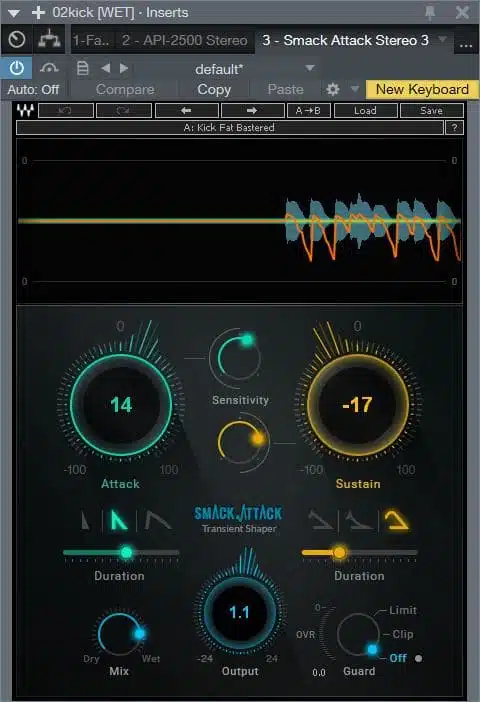Click the Paste button

coord(285,90)
